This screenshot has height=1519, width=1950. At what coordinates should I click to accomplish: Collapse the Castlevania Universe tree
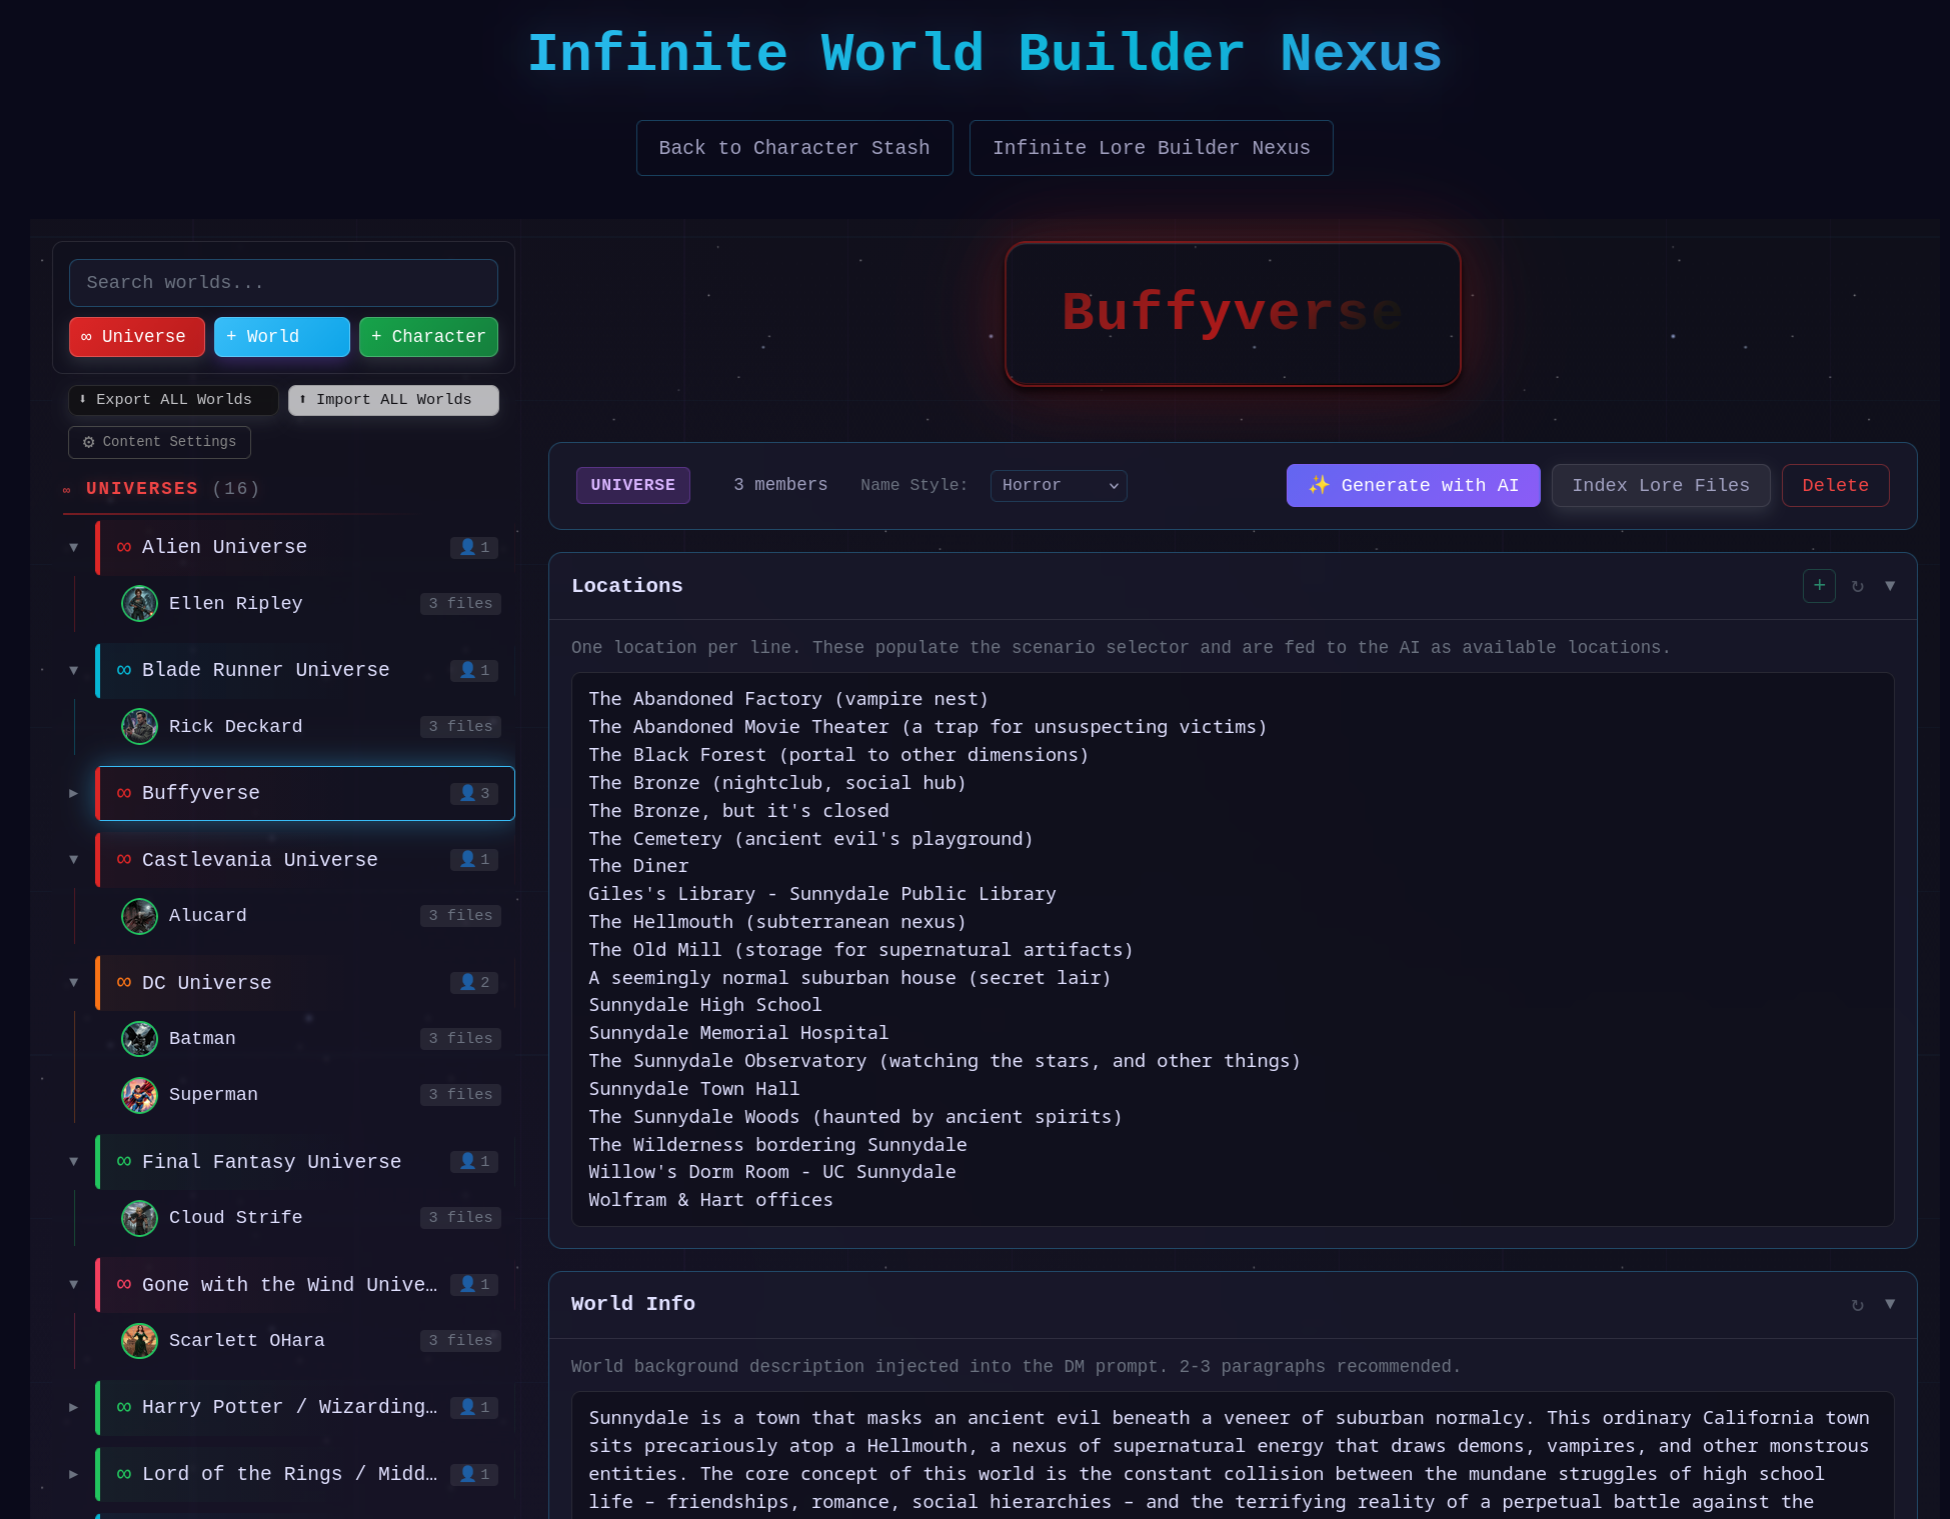click(x=74, y=859)
